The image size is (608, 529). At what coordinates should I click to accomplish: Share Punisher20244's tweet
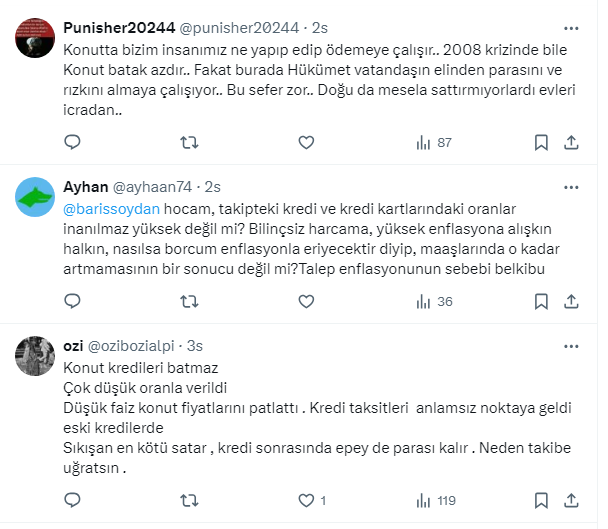(x=571, y=142)
